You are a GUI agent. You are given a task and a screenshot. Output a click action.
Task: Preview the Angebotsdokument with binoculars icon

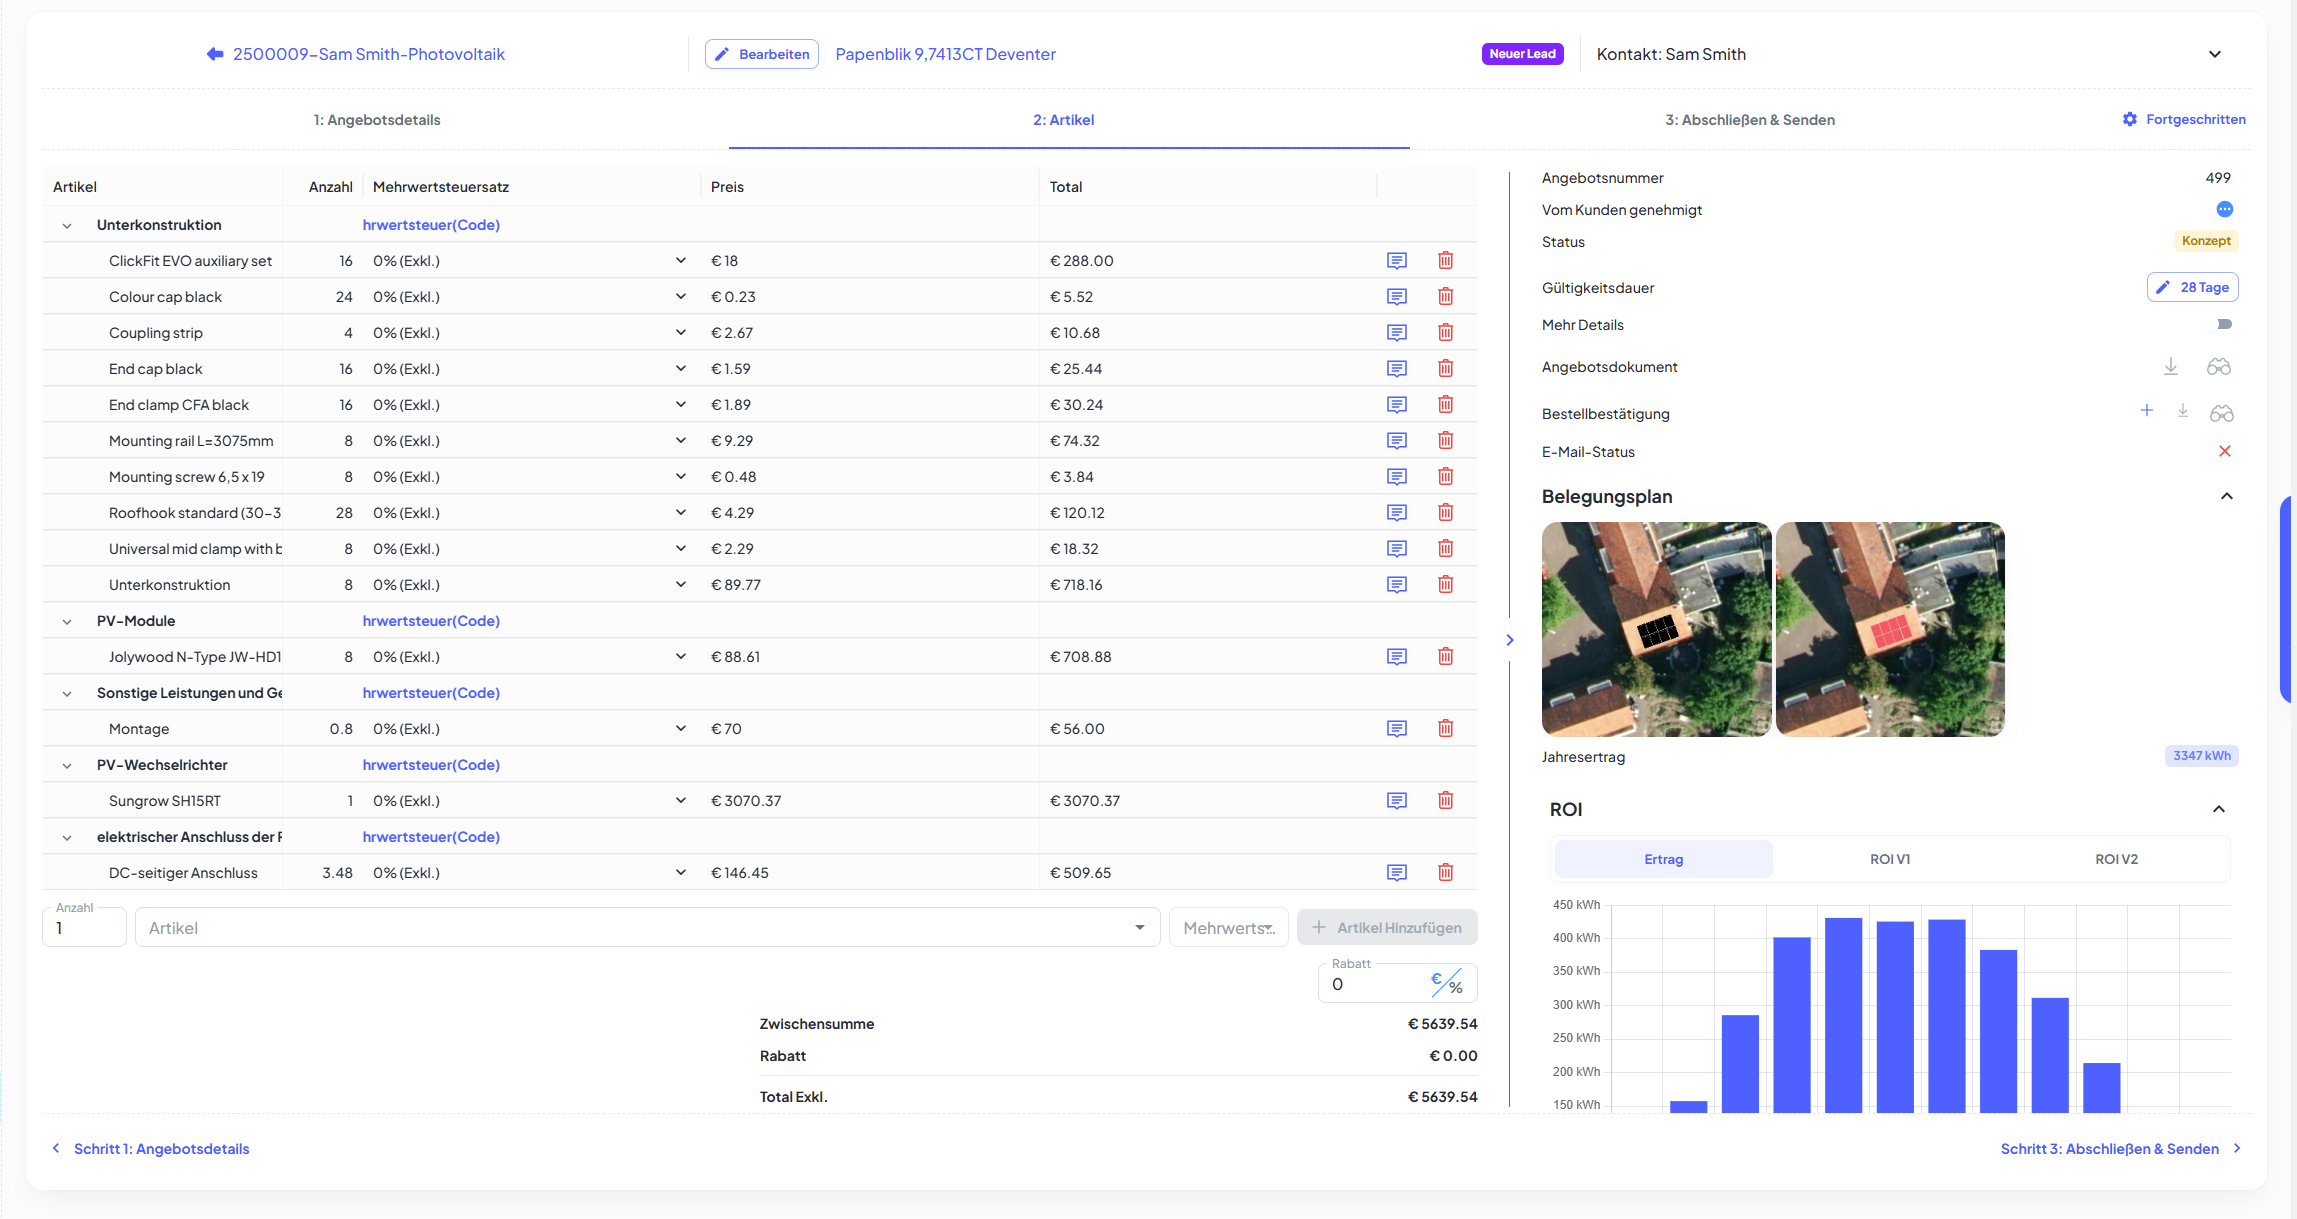coord(2219,367)
